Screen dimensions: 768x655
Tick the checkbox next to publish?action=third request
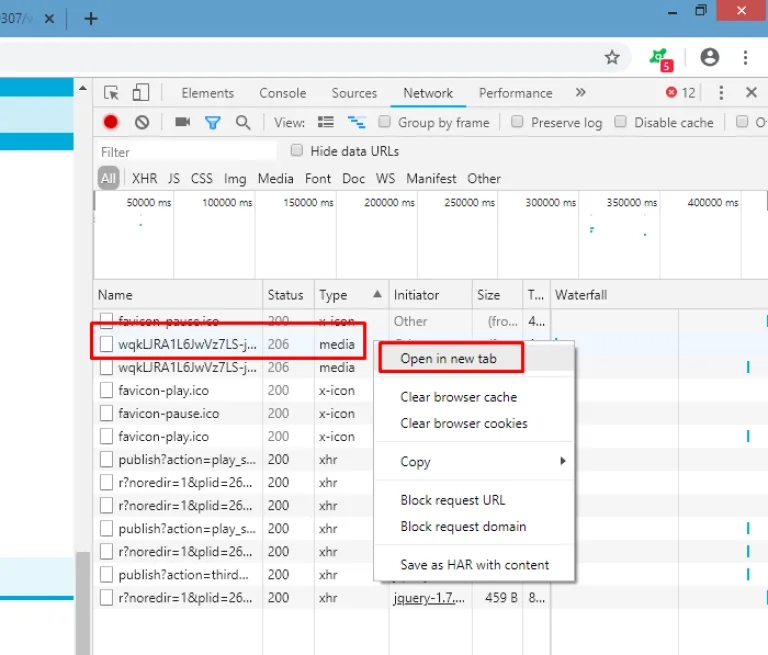coord(106,574)
